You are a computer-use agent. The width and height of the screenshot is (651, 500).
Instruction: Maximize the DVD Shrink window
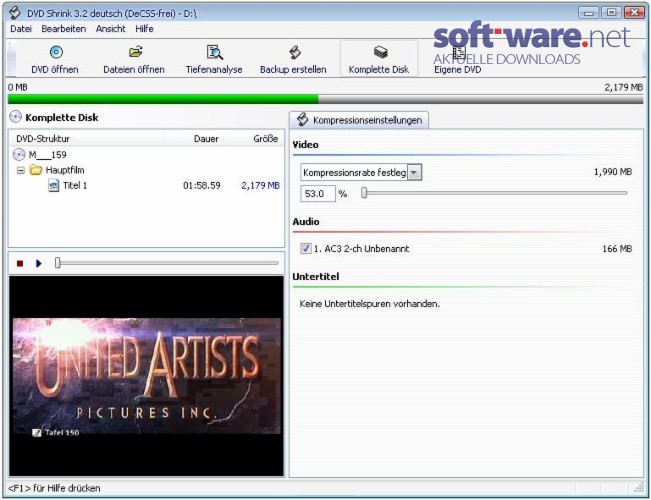(x=611, y=12)
